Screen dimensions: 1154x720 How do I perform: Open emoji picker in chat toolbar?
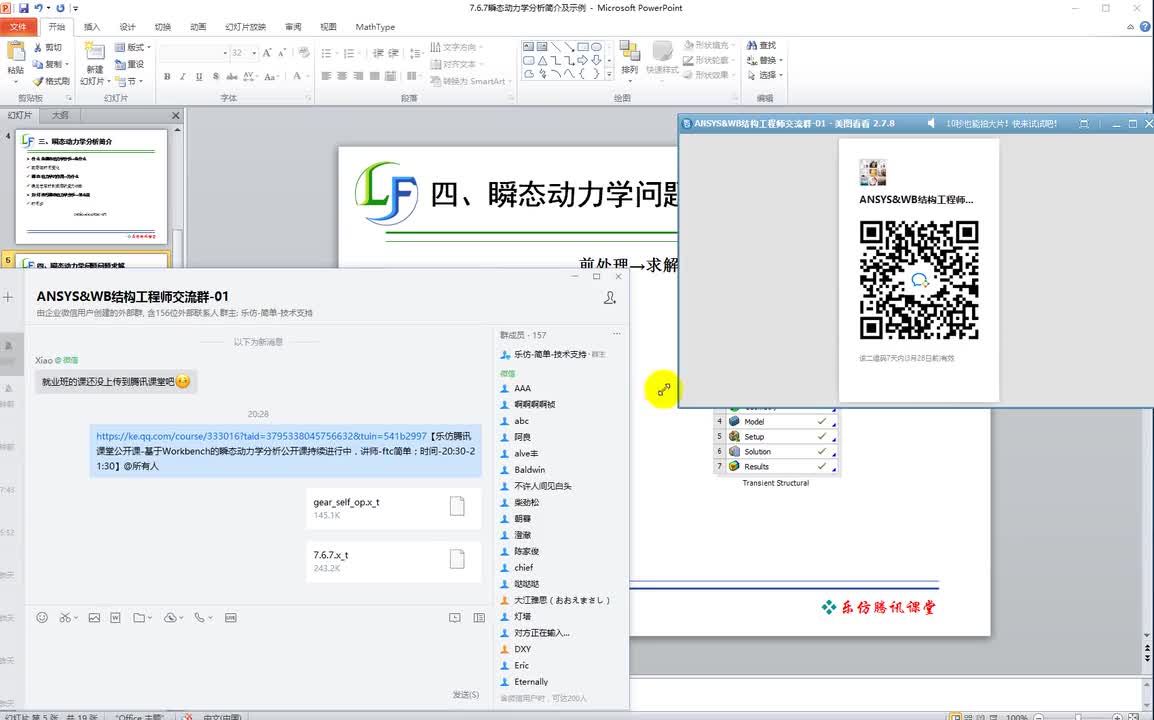(x=42, y=618)
